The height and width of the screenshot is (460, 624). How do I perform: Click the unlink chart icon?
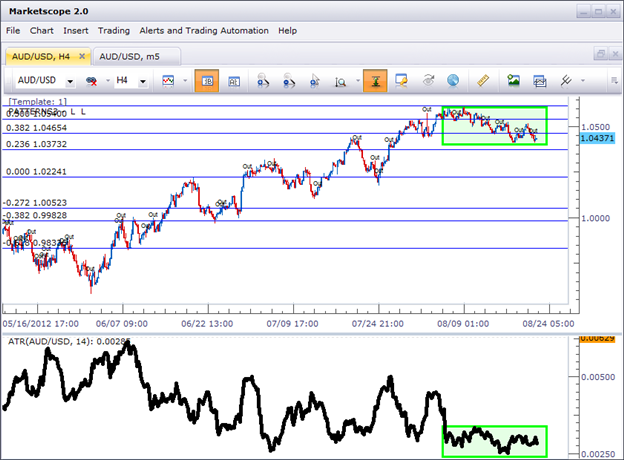[92, 81]
